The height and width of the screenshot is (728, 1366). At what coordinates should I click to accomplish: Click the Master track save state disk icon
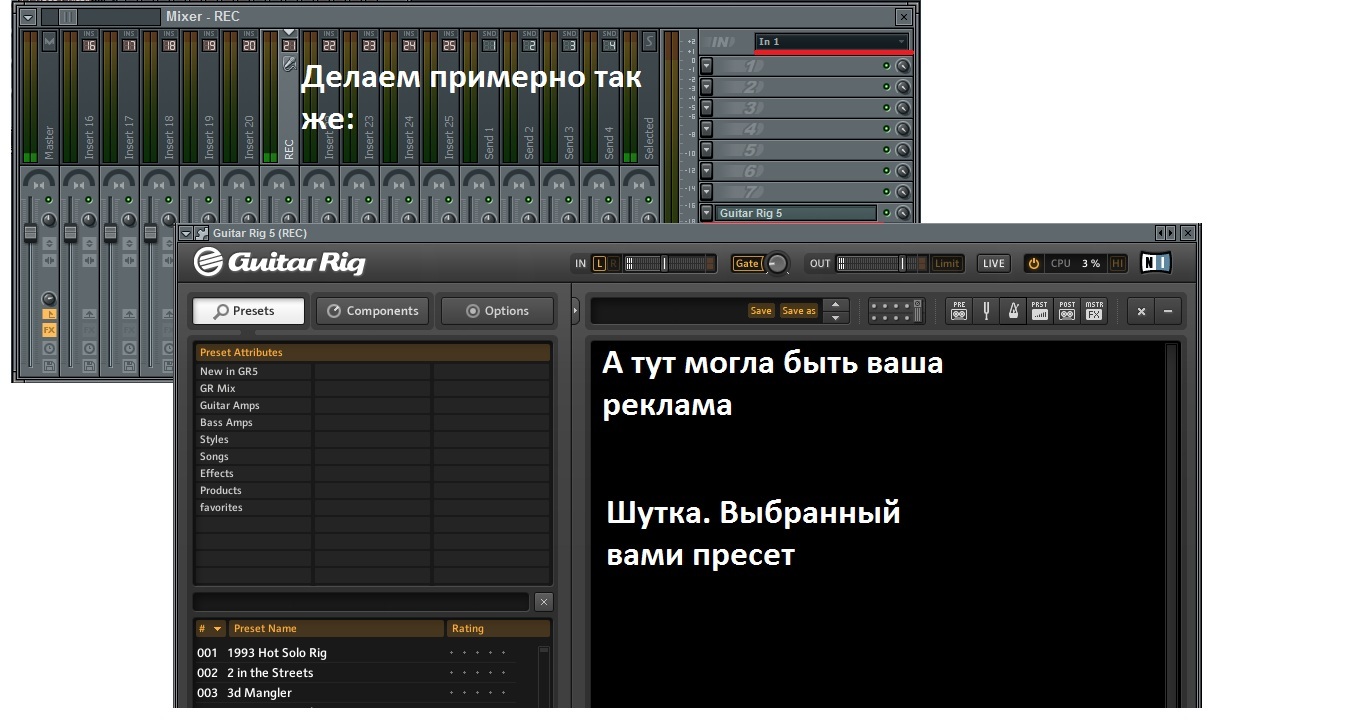coord(49,366)
